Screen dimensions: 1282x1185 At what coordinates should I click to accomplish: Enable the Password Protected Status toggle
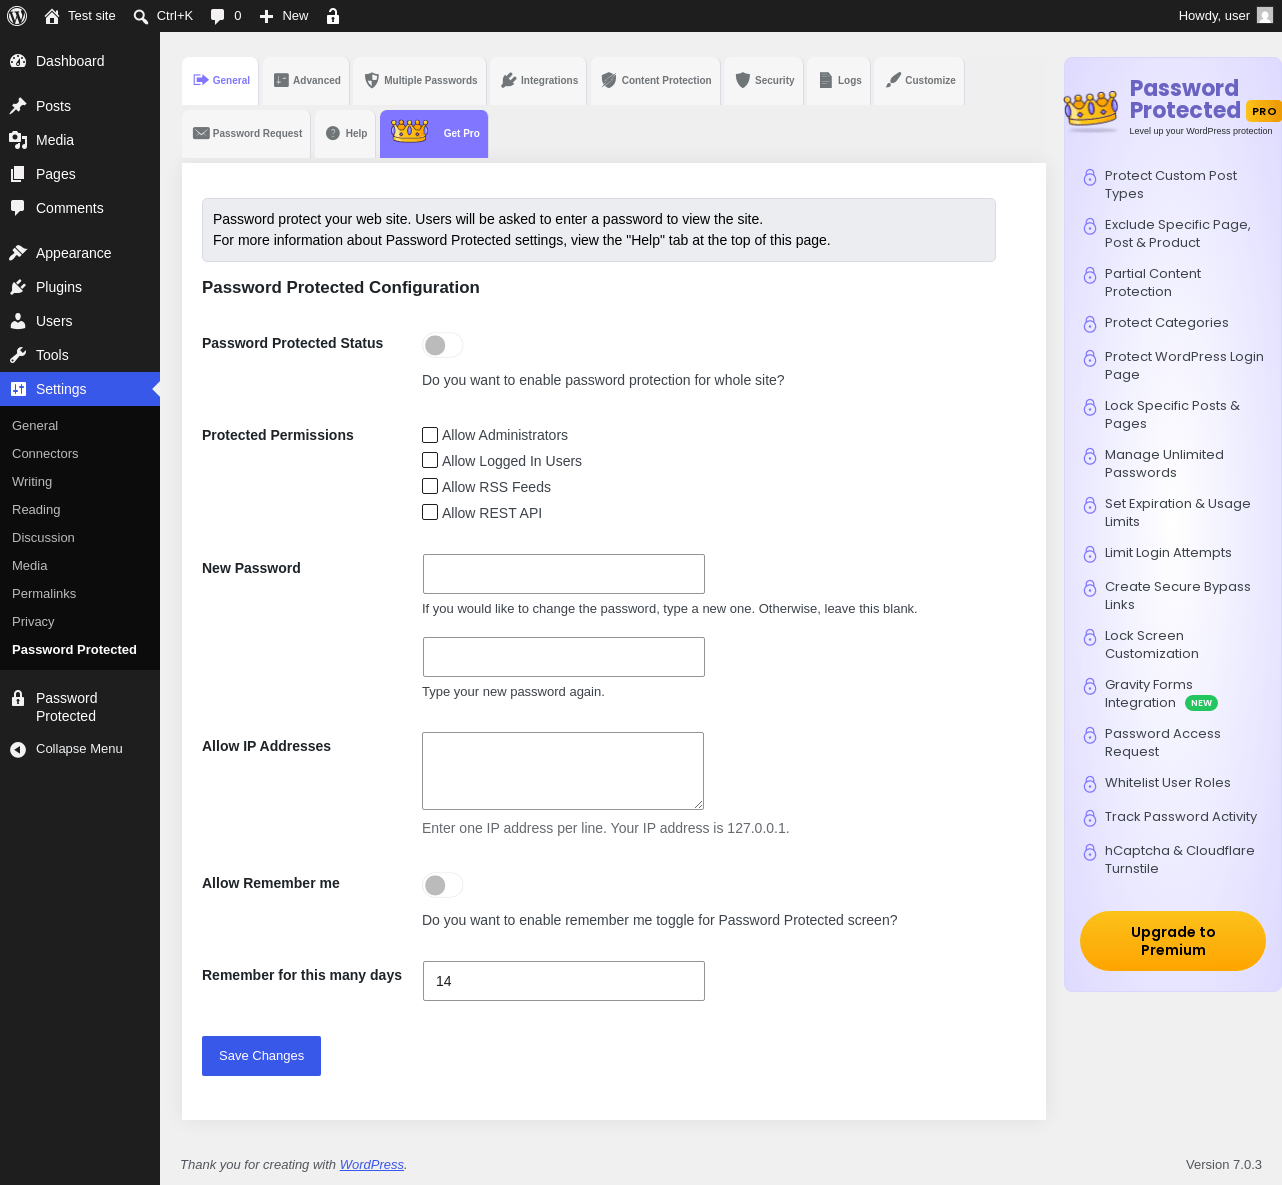442,345
